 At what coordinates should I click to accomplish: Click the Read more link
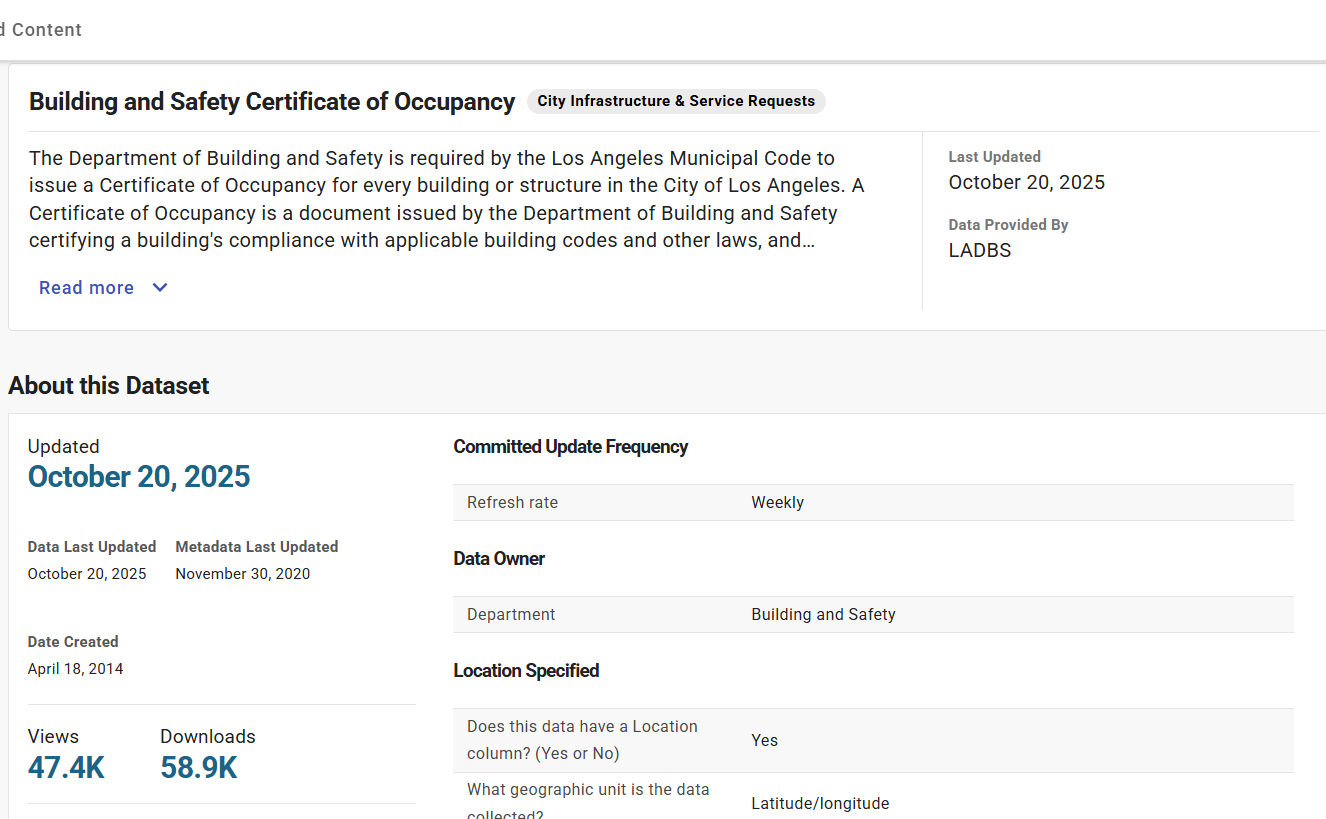click(87, 288)
